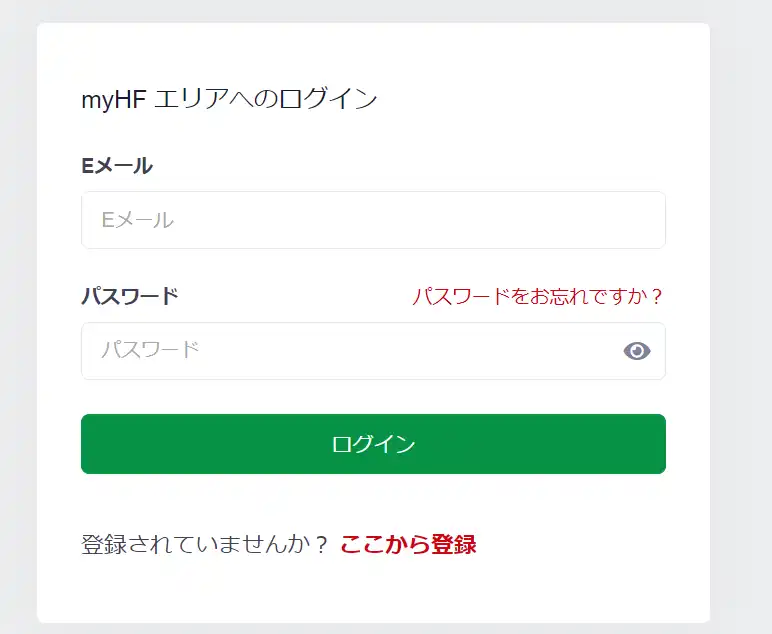Follow the ここから登録 registration link
Image resolution: width=772 pixels, height=634 pixels.
point(408,545)
